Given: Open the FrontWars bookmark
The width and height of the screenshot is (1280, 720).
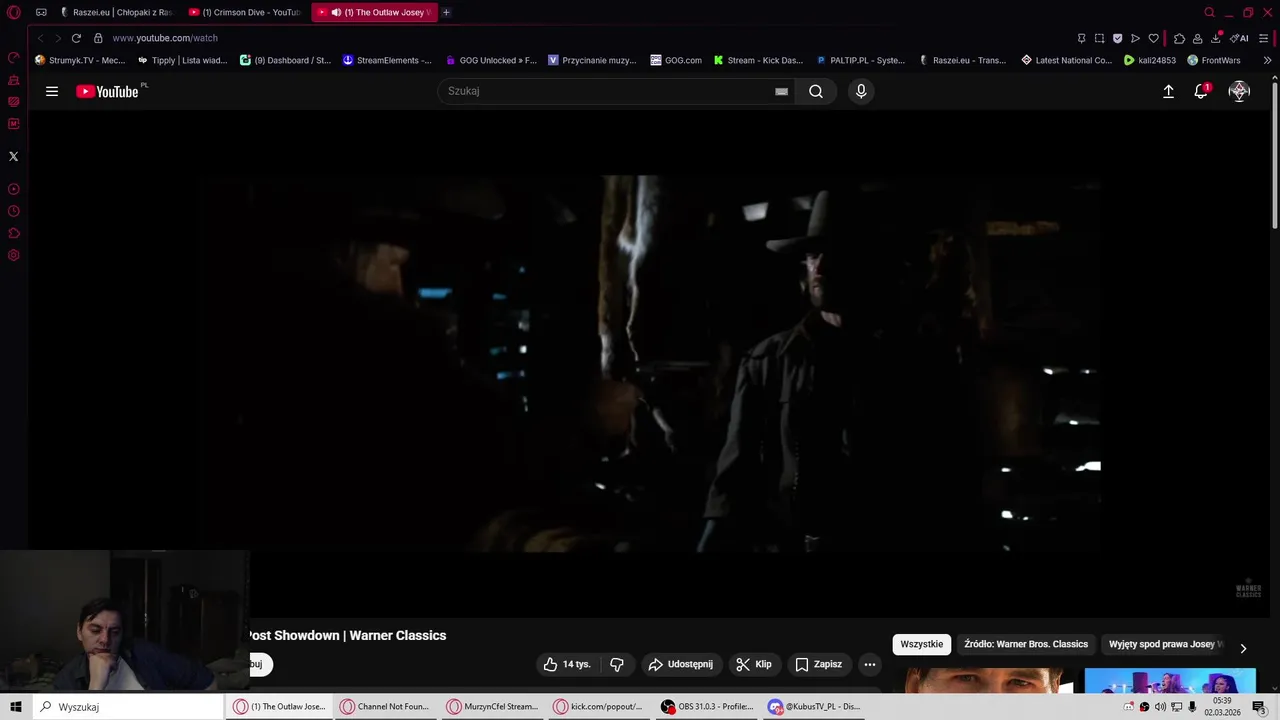Looking at the screenshot, I should [x=1214, y=60].
